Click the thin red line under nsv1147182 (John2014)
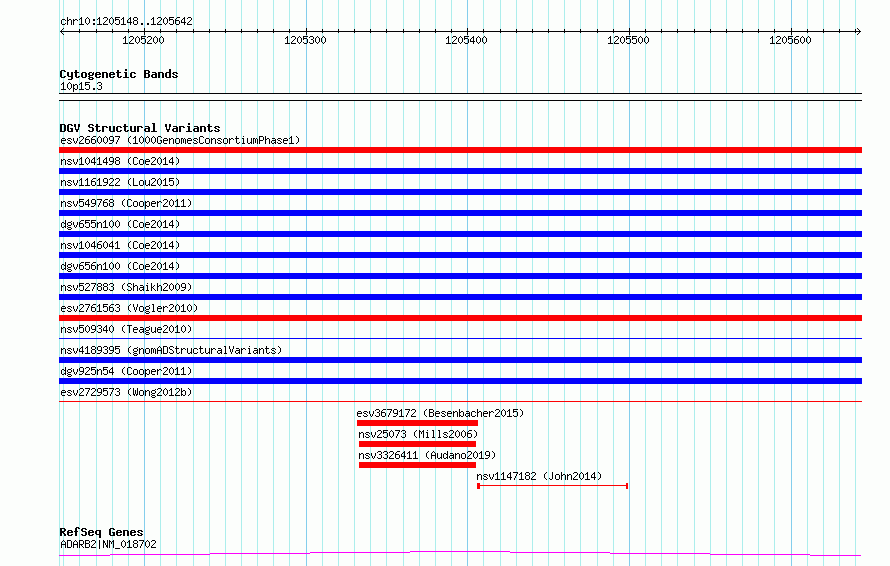This screenshot has width=890, height=566. coord(552,486)
